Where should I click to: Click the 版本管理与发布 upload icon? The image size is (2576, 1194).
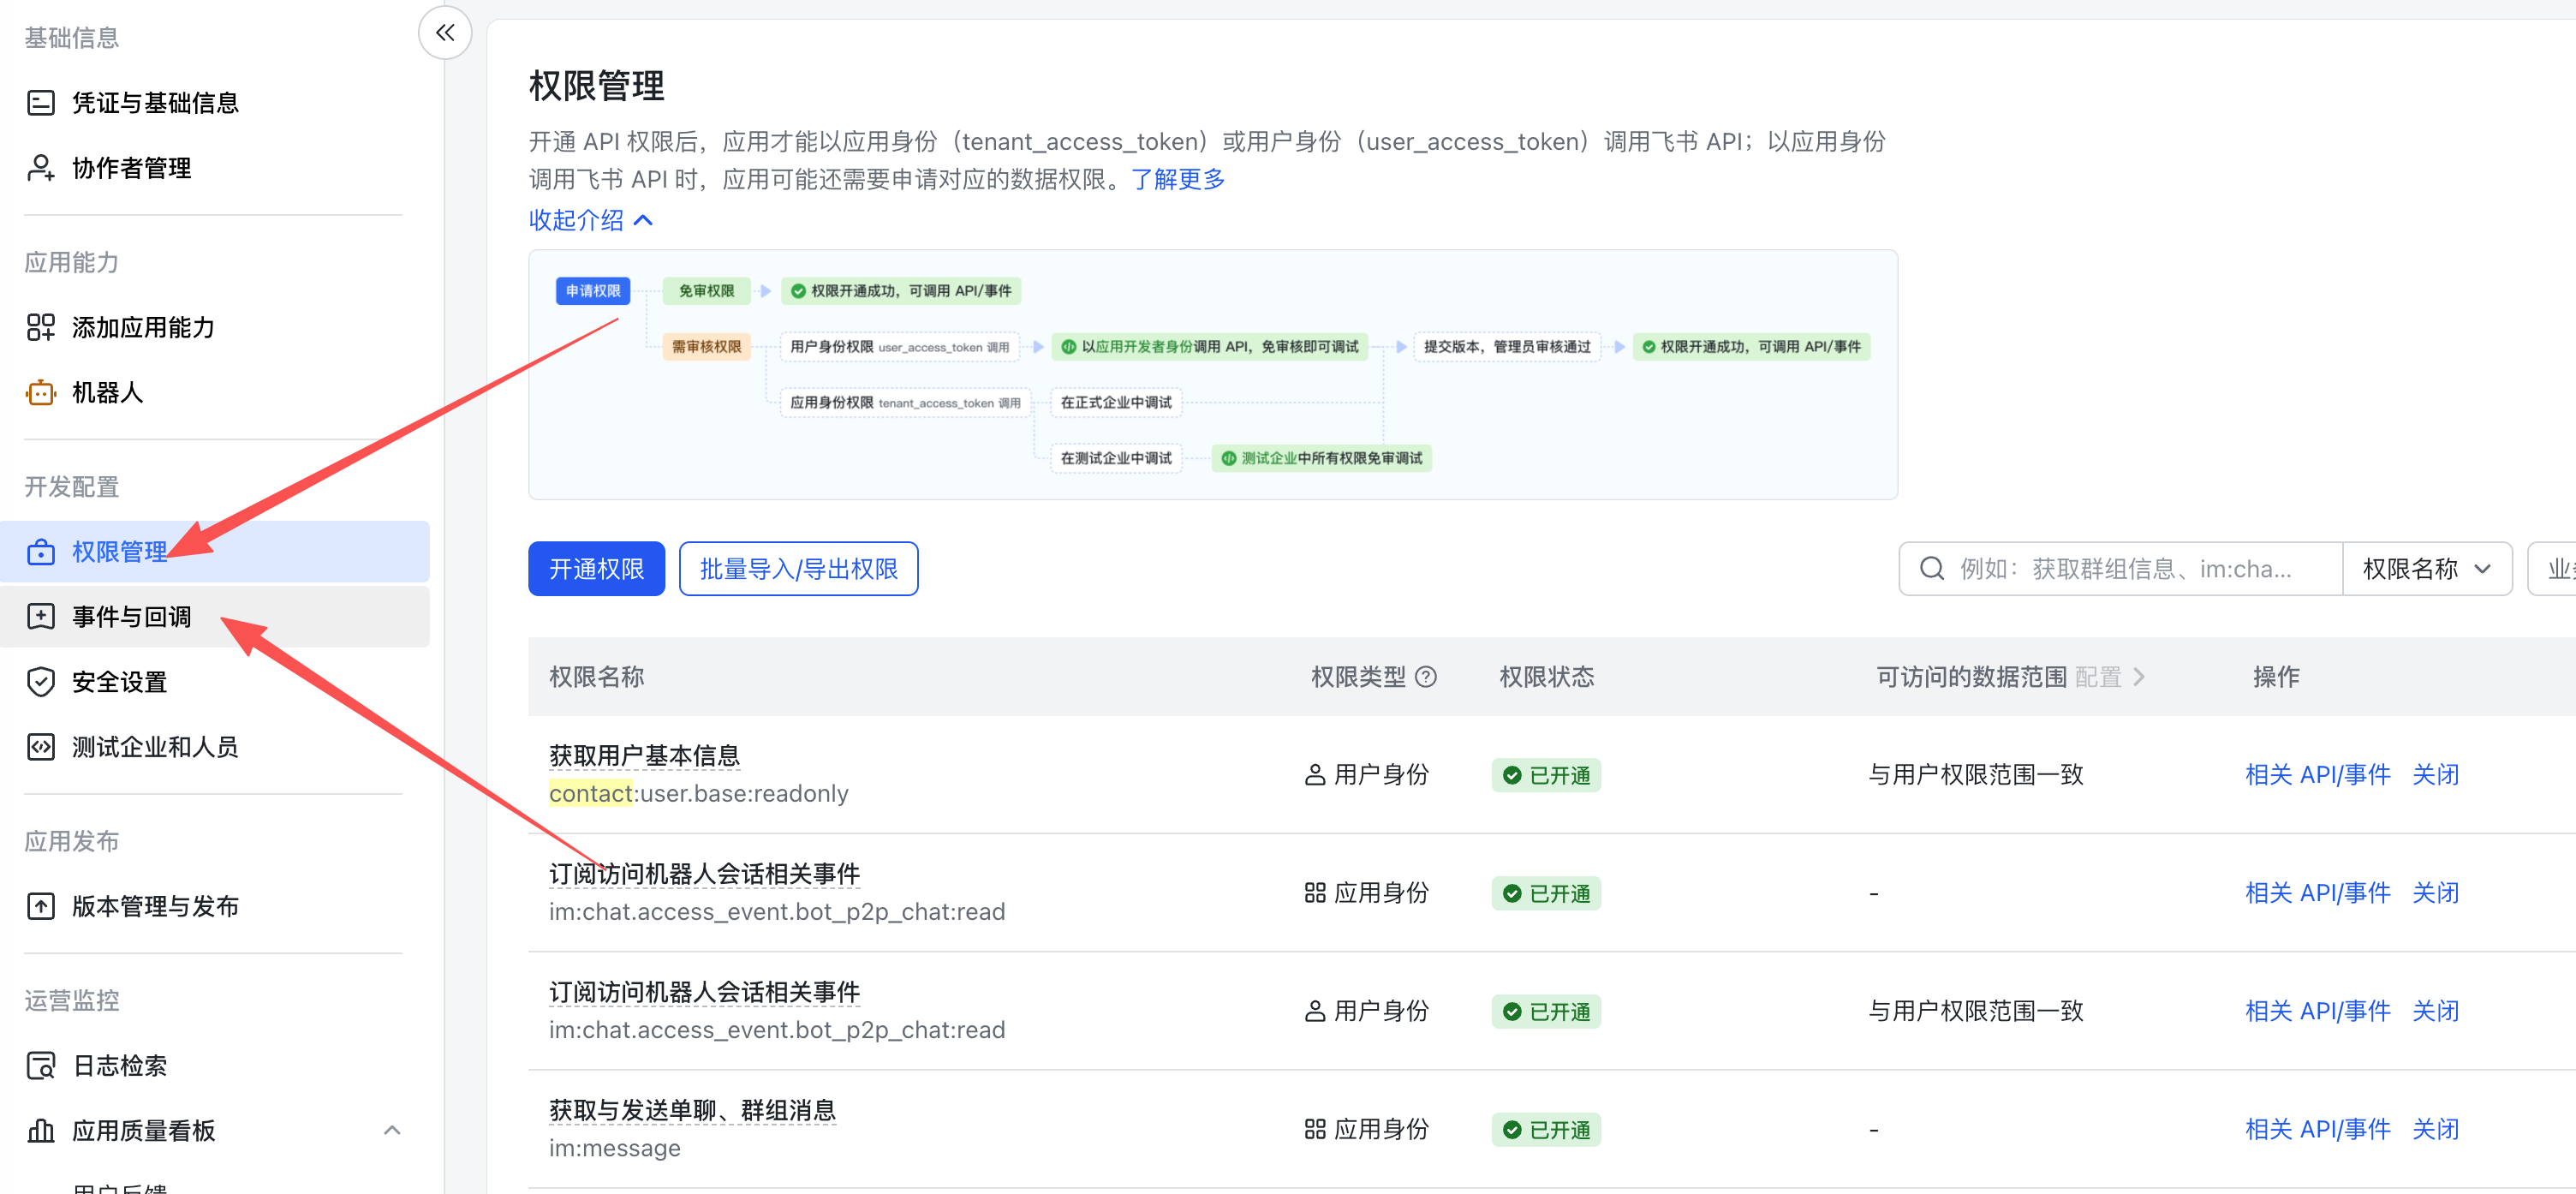tap(41, 906)
